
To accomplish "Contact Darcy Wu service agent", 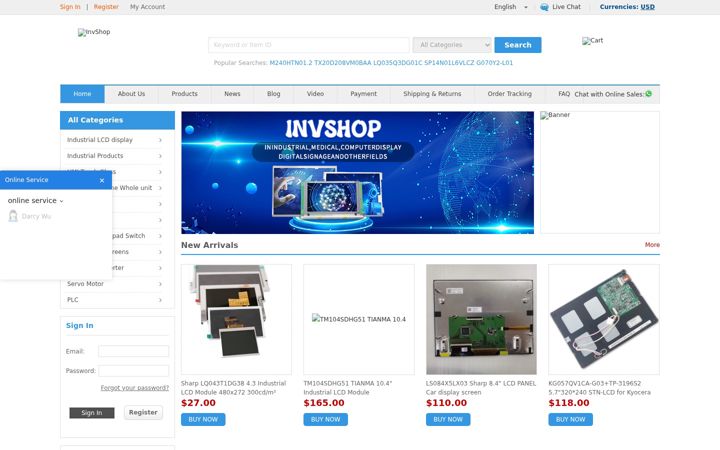I will 30,216.
